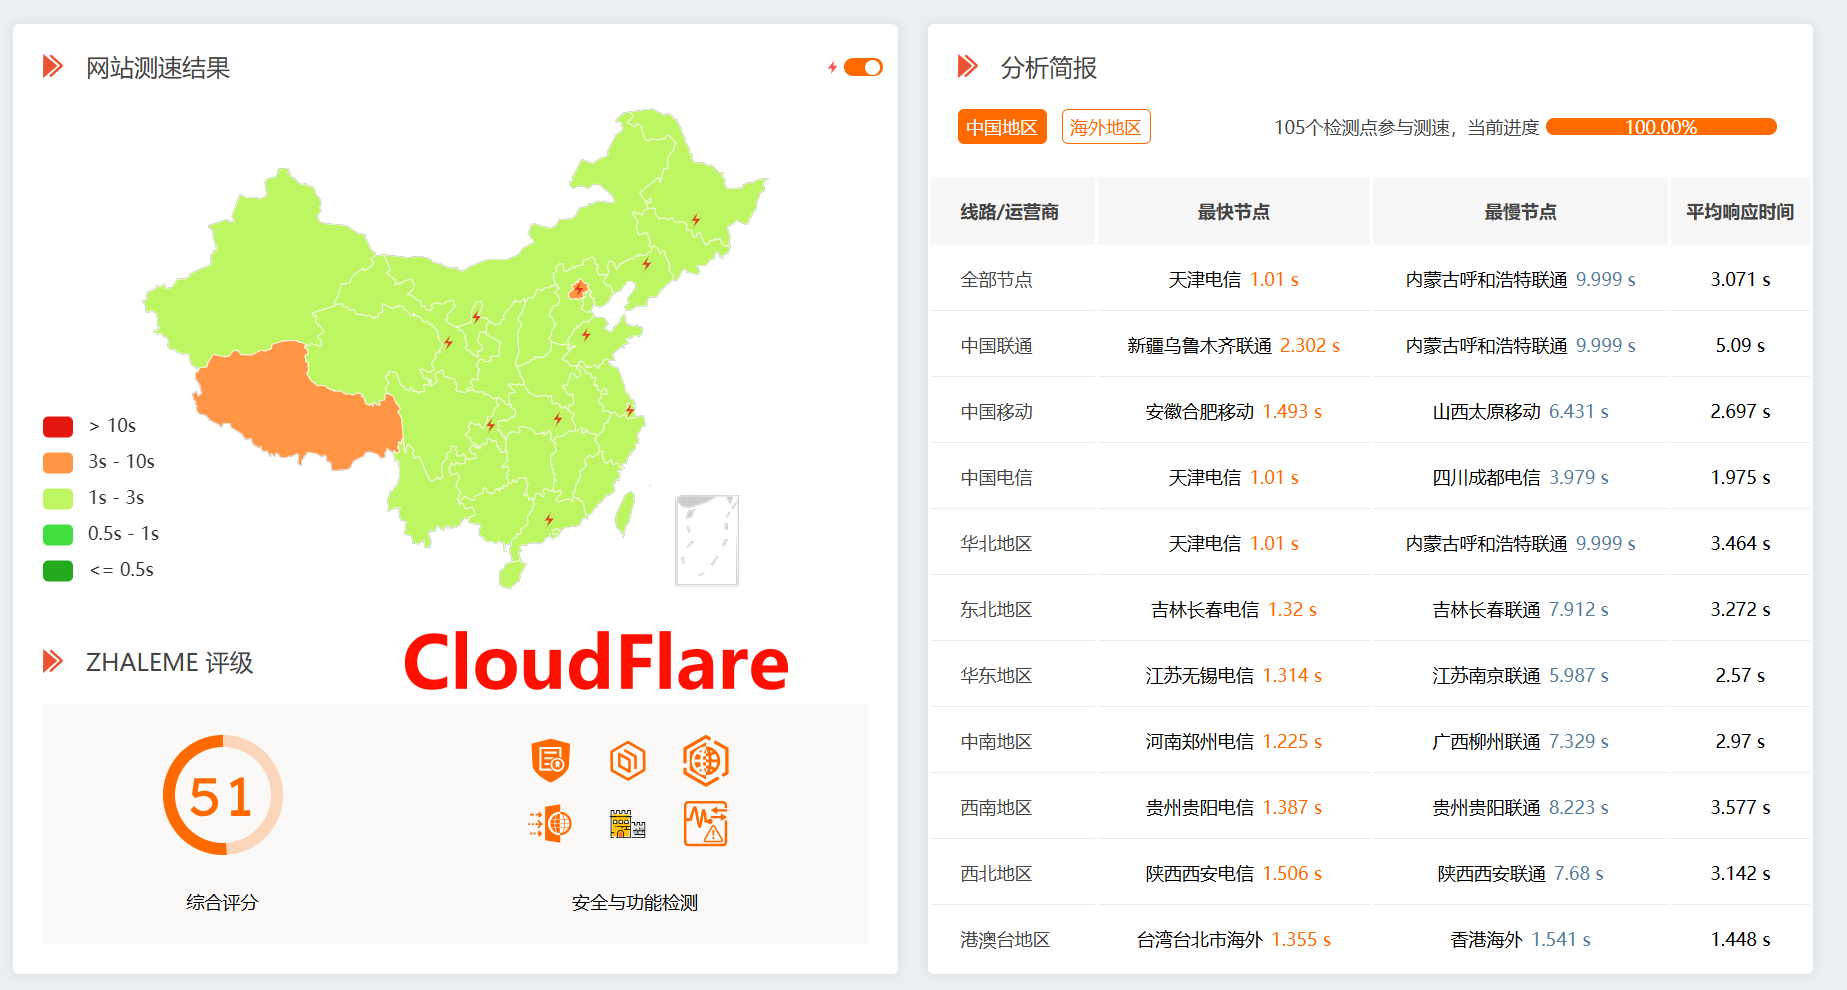Click the South China Sea inset map
The height and width of the screenshot is (990, 1847).
pyautogui.click(x=707, y=540)
